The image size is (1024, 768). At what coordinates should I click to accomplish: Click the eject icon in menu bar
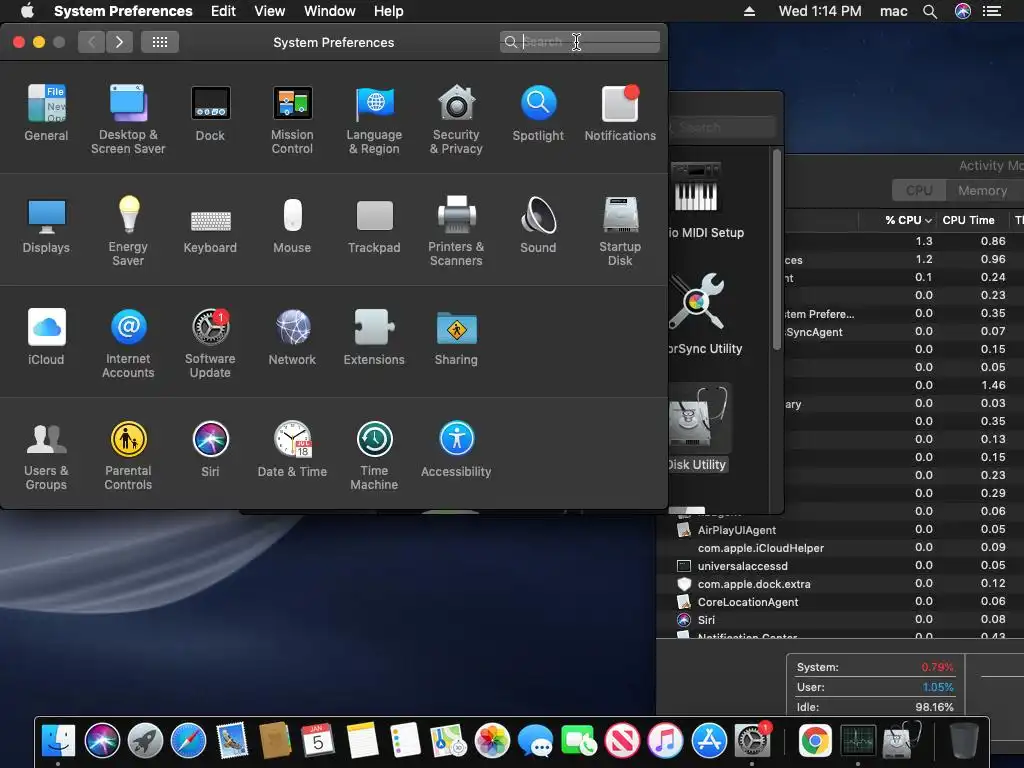click(x=749, y=11)
